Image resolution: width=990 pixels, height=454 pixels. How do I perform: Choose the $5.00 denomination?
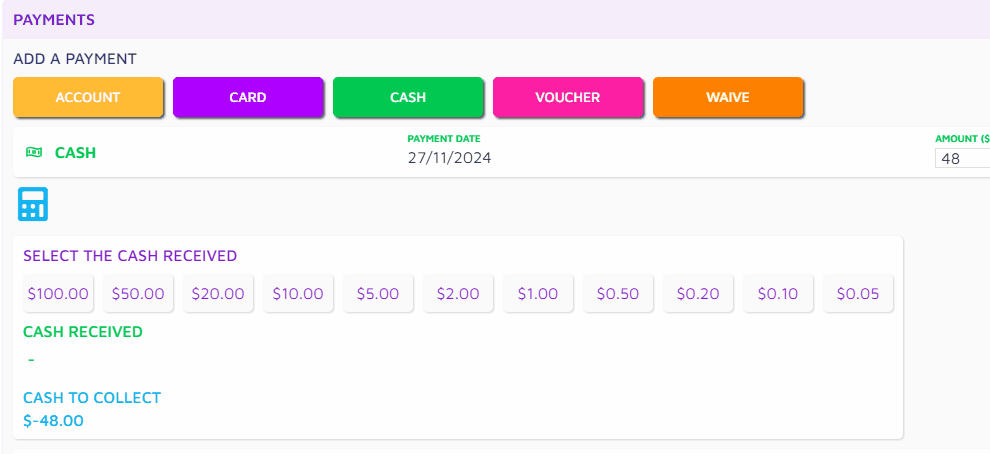[x=378, y=294]
